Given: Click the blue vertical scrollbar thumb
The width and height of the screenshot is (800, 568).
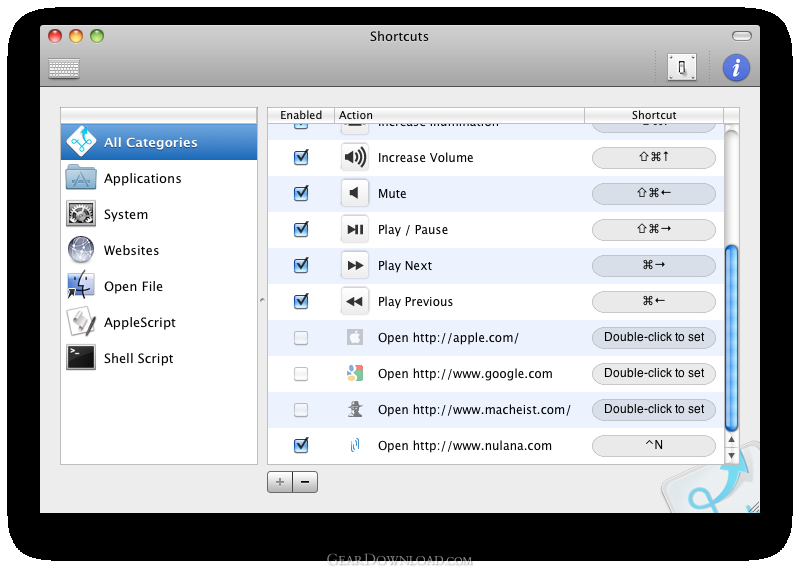Looking at the screenshot, I should (731, 338).
